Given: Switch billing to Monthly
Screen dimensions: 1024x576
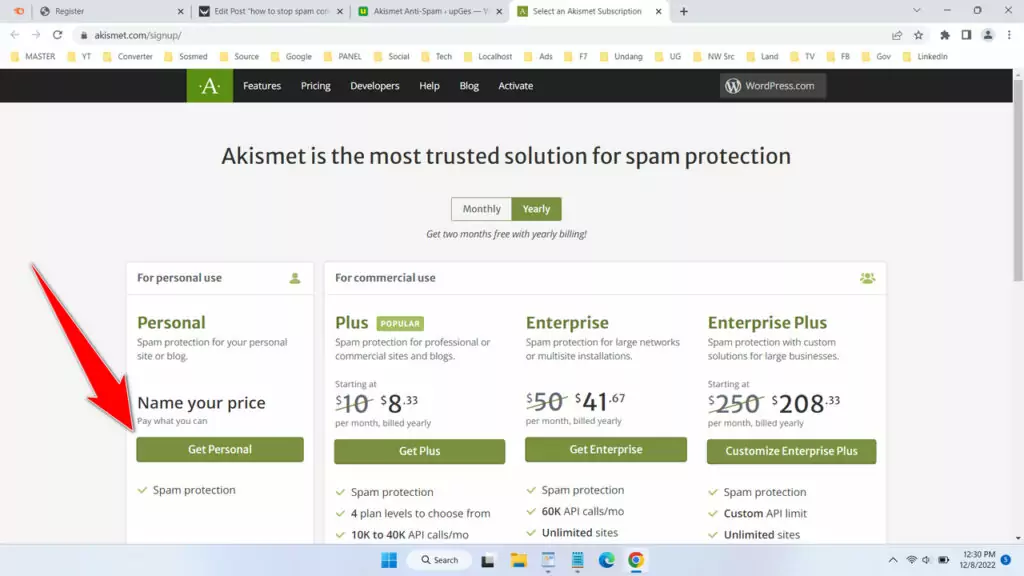Looking at the screenshot, I should (481, 209).
